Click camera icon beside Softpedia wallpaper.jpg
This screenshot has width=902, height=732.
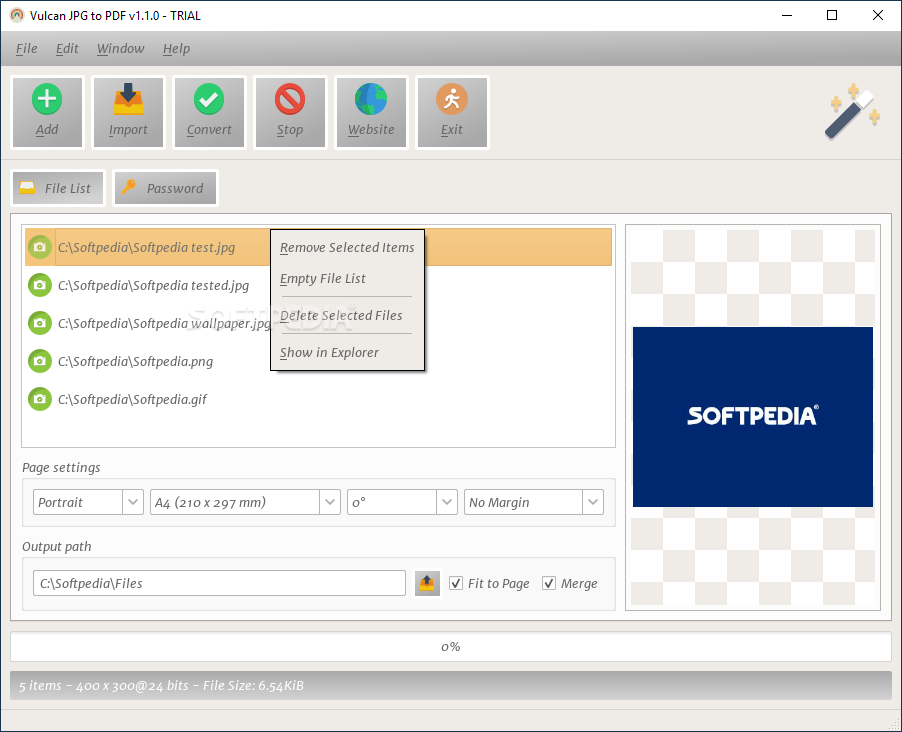tap(40, 323)
